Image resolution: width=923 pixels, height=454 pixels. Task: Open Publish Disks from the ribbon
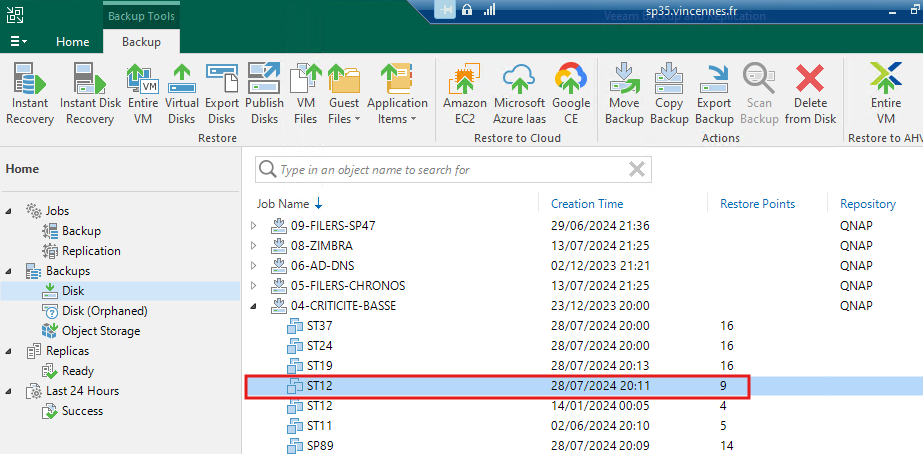(264, 94)
